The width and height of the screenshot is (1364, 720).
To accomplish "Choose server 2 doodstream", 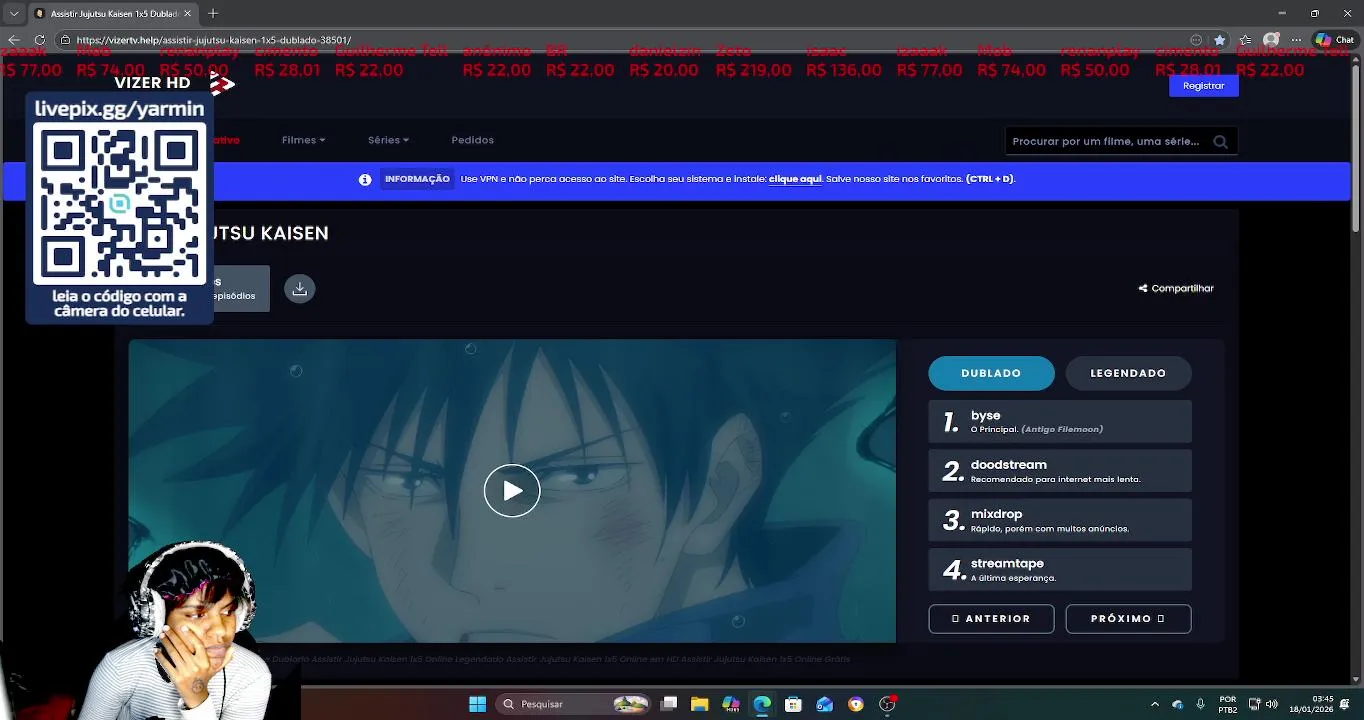I will [x=1060, y=471].
